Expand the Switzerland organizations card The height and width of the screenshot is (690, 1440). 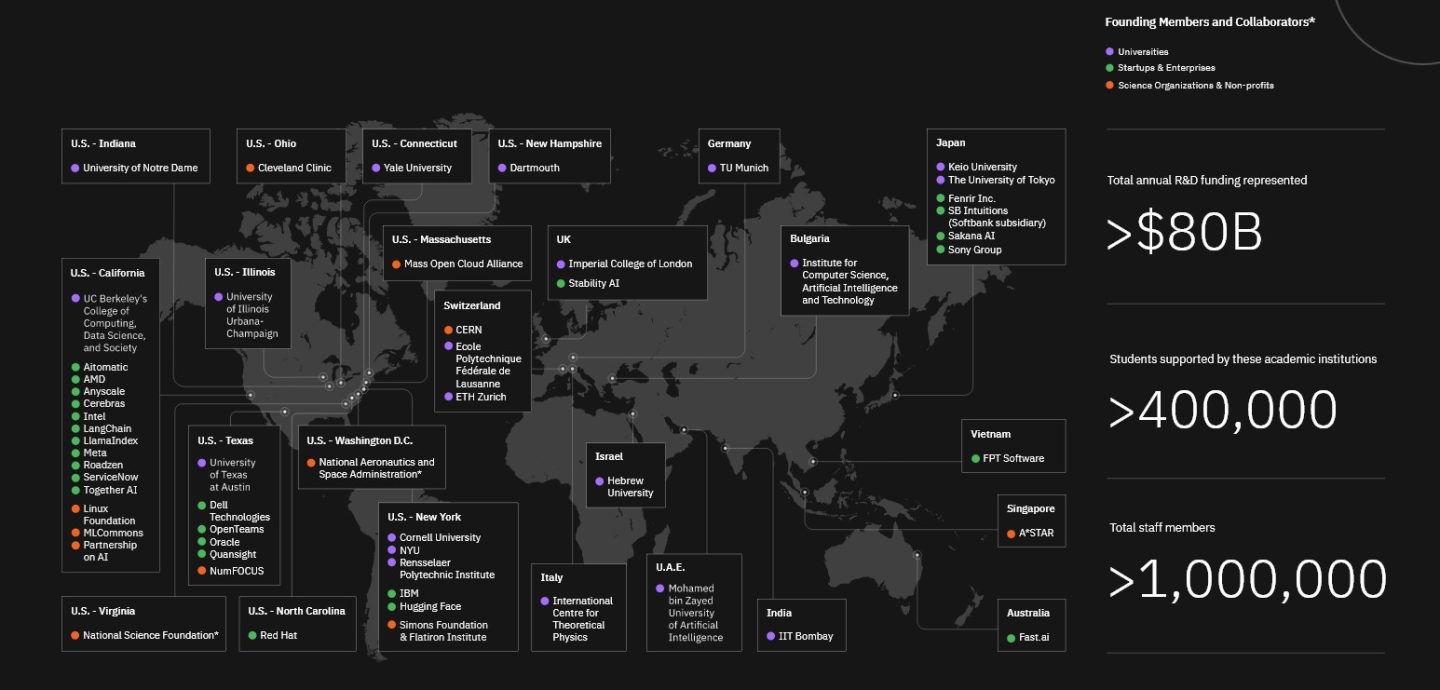pos(471,305)
